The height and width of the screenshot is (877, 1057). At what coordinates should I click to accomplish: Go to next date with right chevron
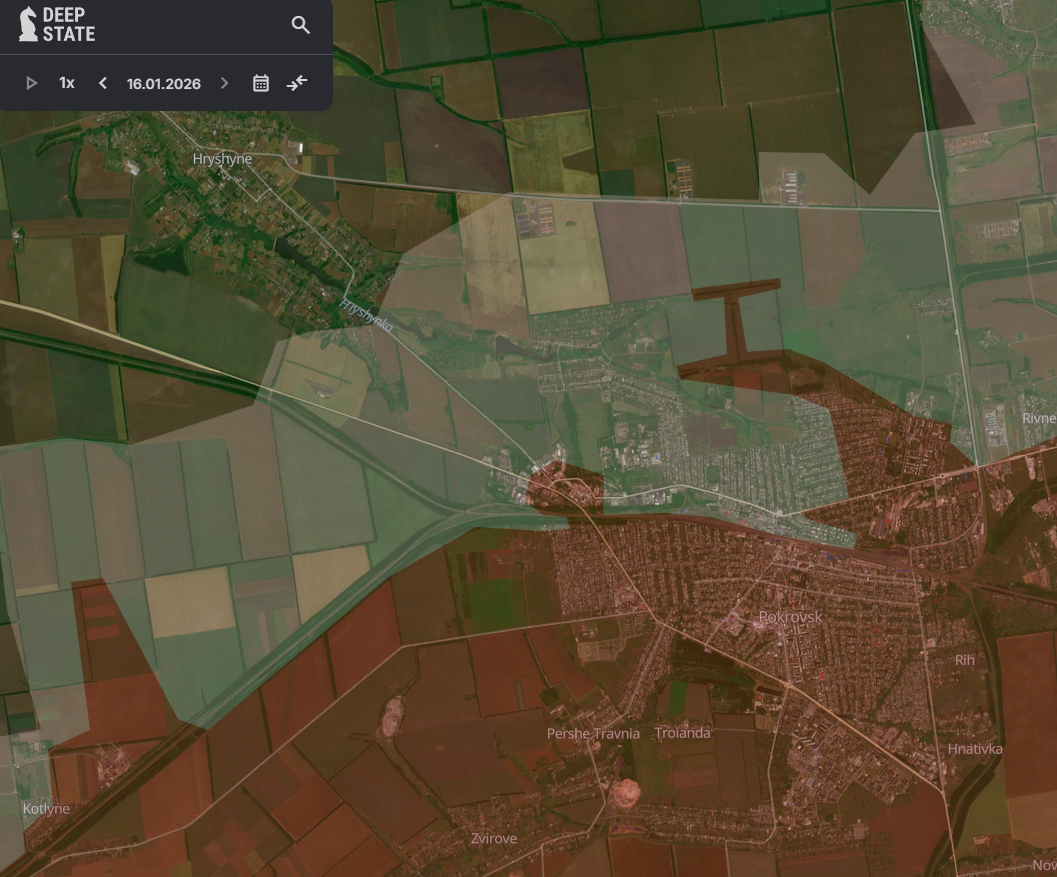(224, 83)
